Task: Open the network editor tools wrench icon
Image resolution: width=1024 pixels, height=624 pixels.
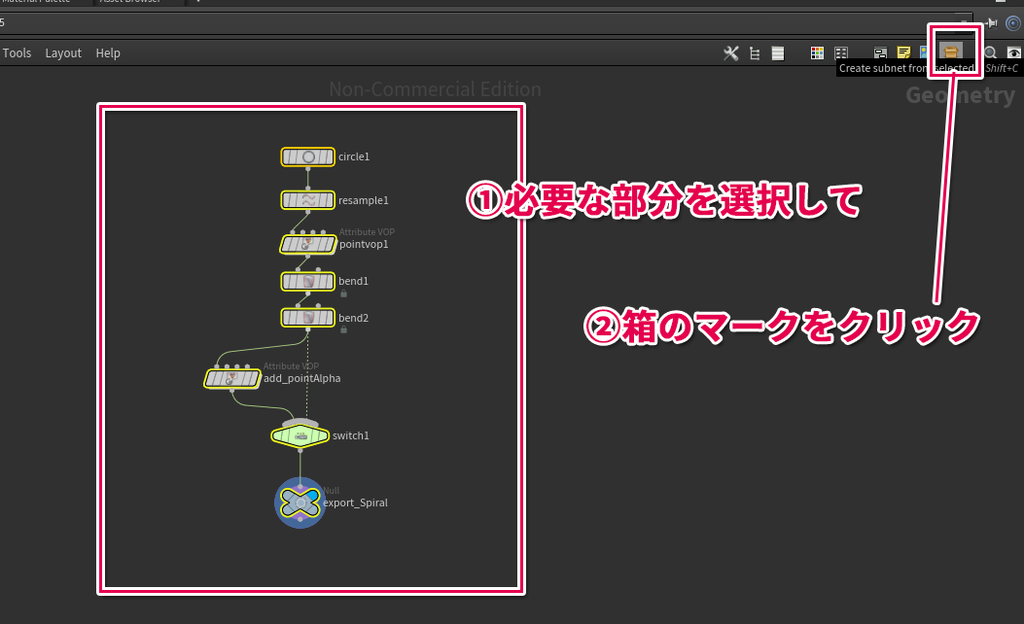Action: (x=731, y=53)
